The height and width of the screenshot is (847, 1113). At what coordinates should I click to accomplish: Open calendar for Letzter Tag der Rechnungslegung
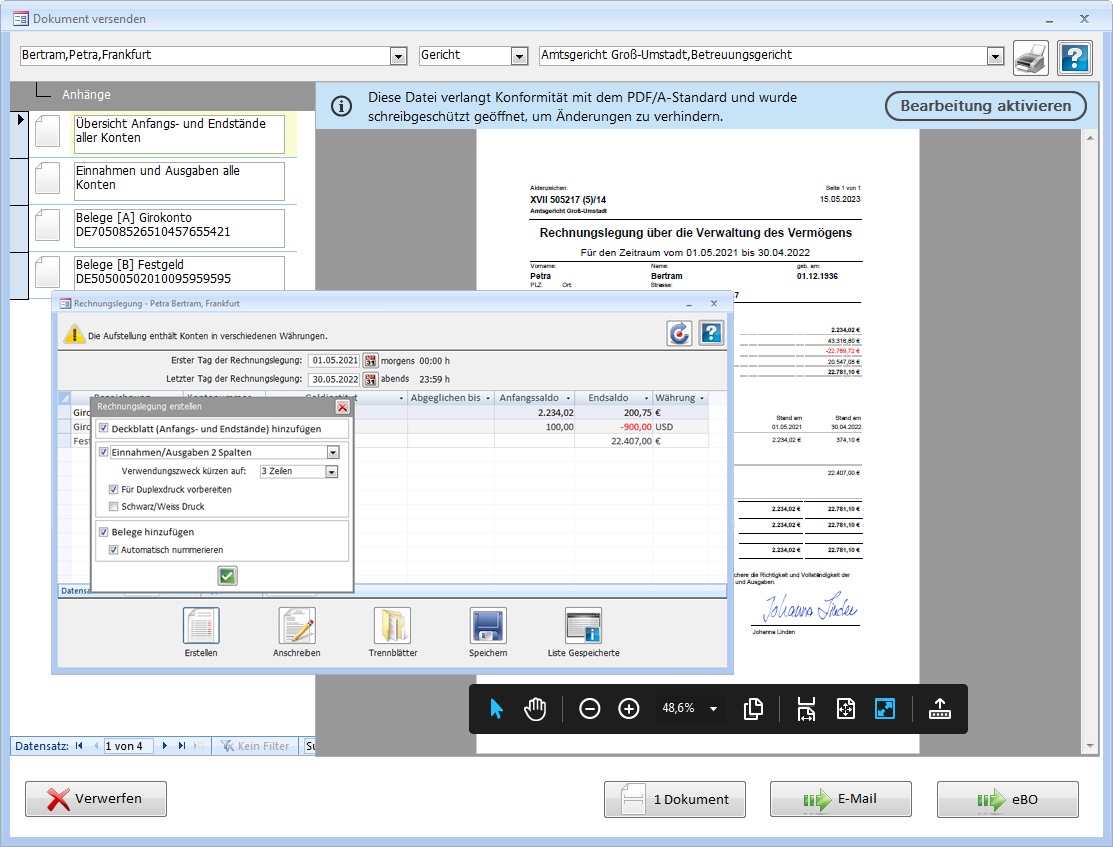coord(371,379)
